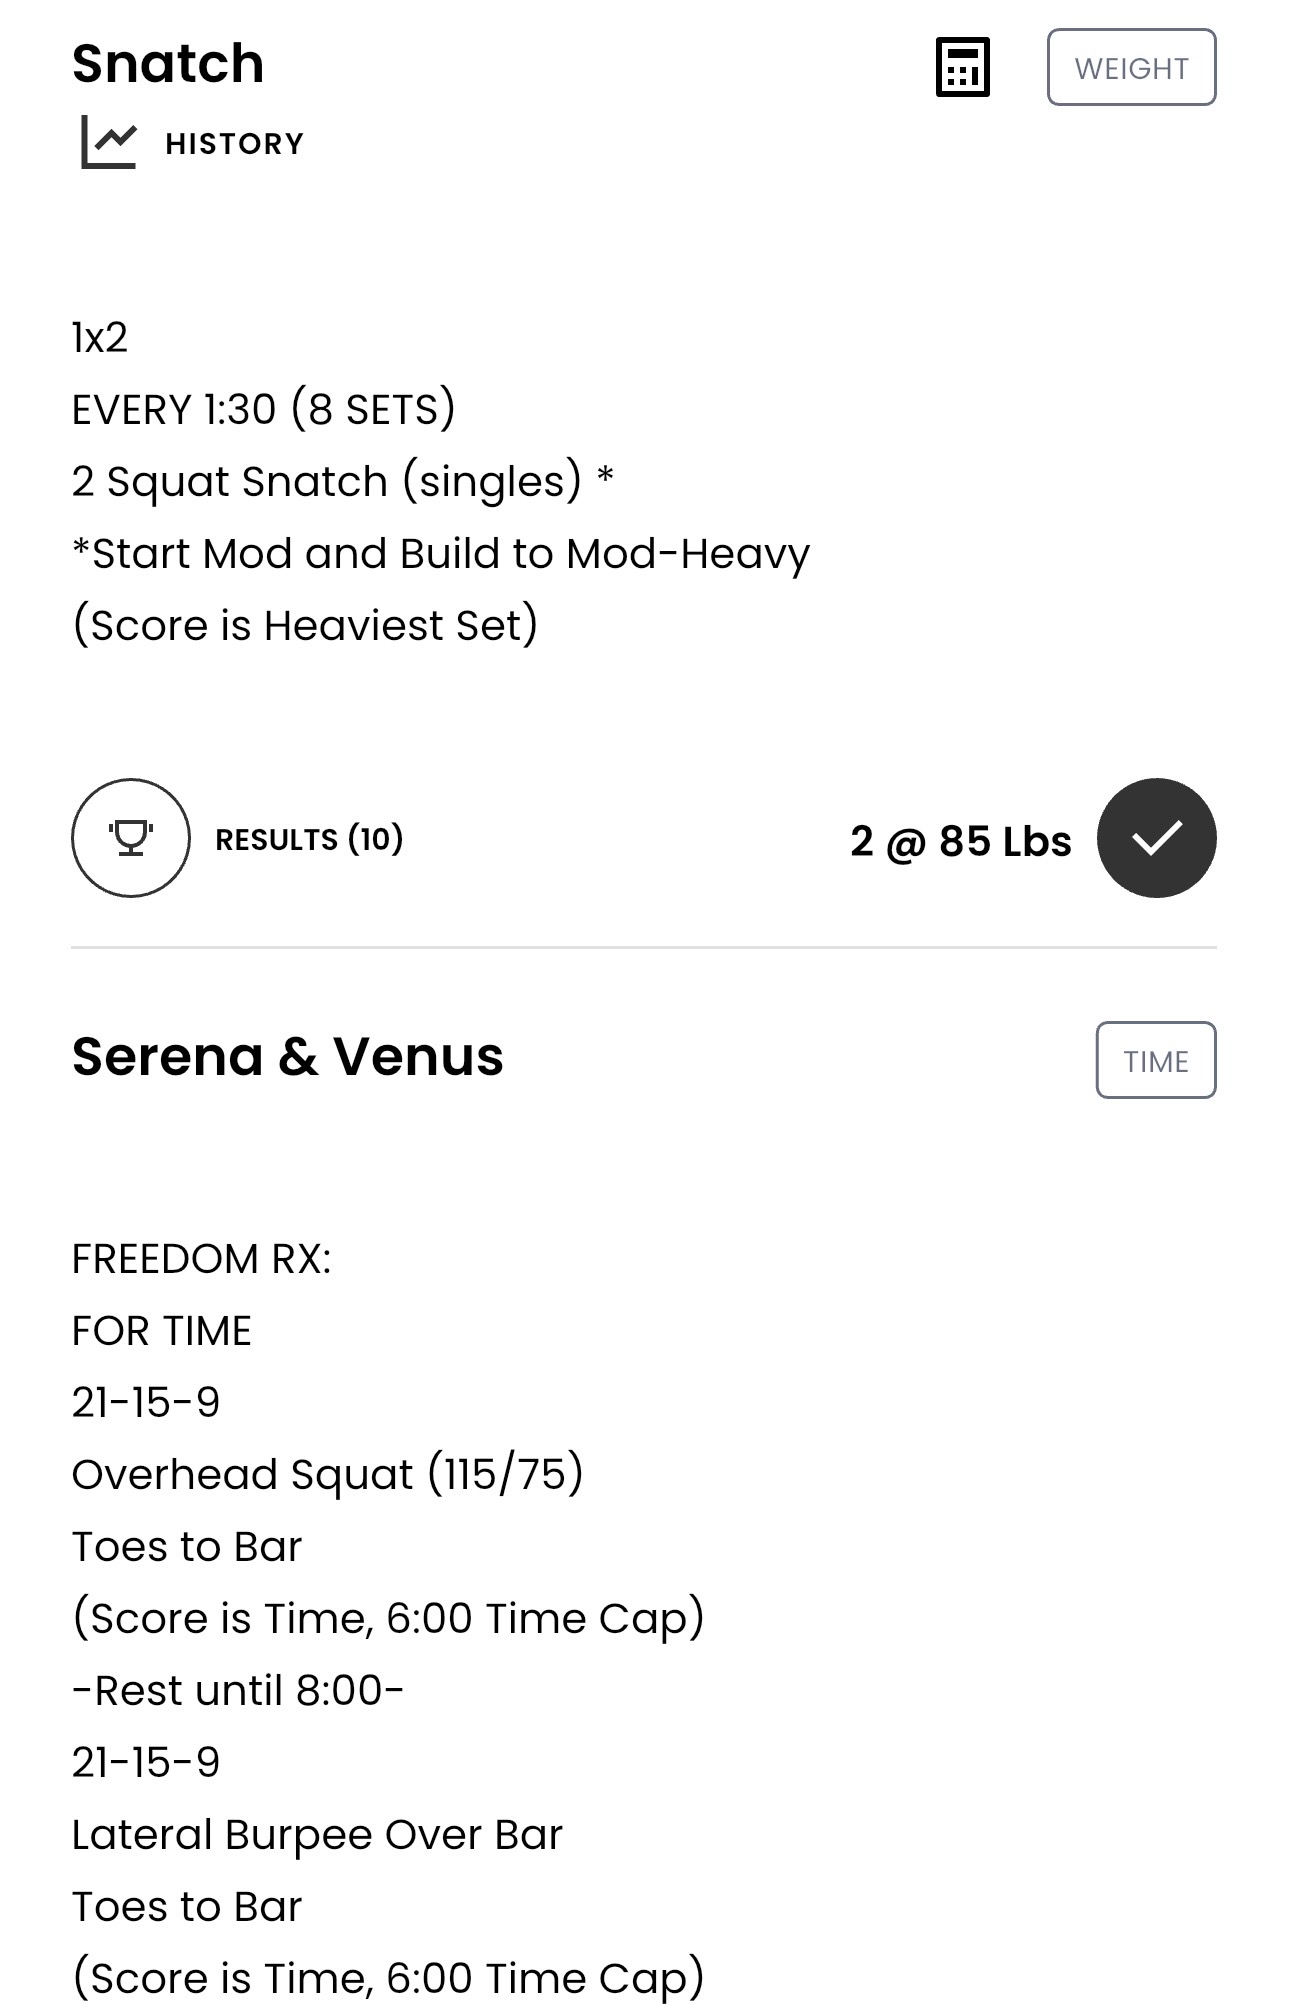Tap the Overhead Squat (115/75) line

(328, 1475)
